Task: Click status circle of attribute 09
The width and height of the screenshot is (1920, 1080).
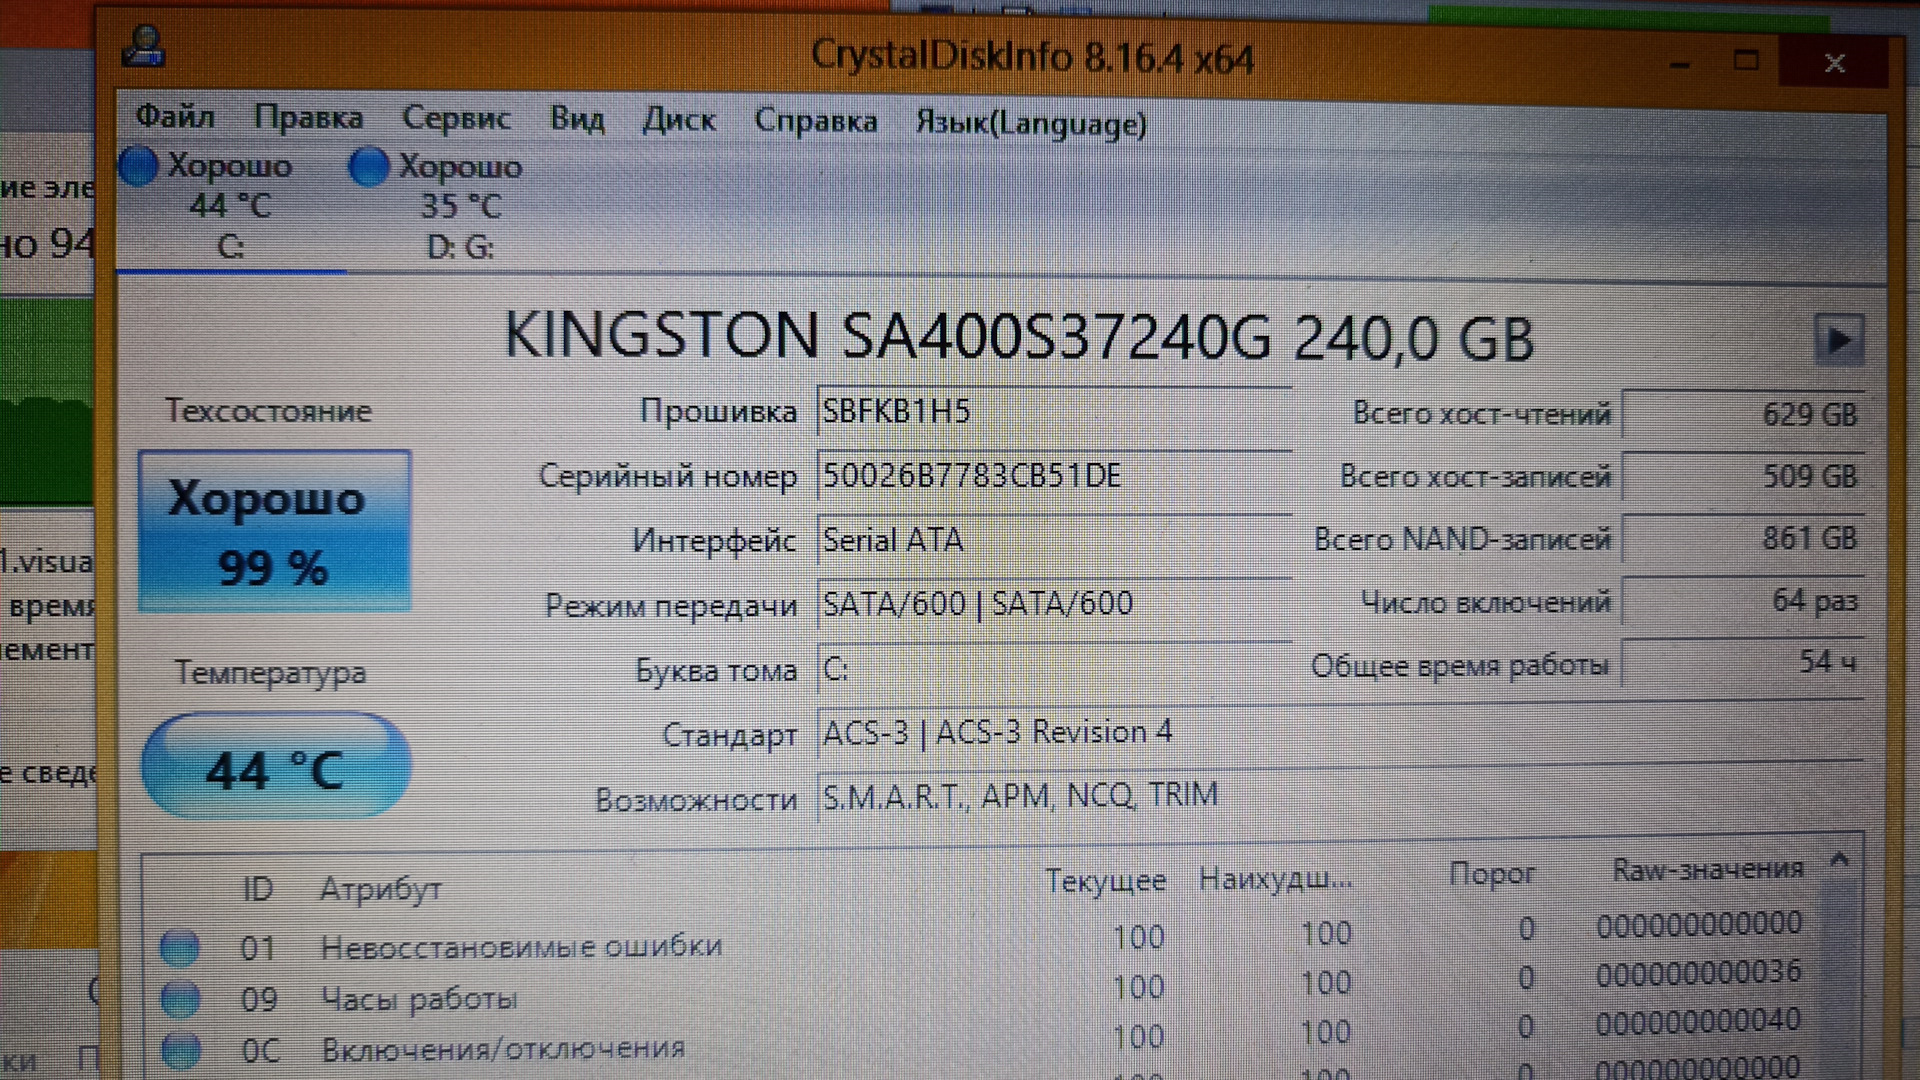Action: pos(180,998)
